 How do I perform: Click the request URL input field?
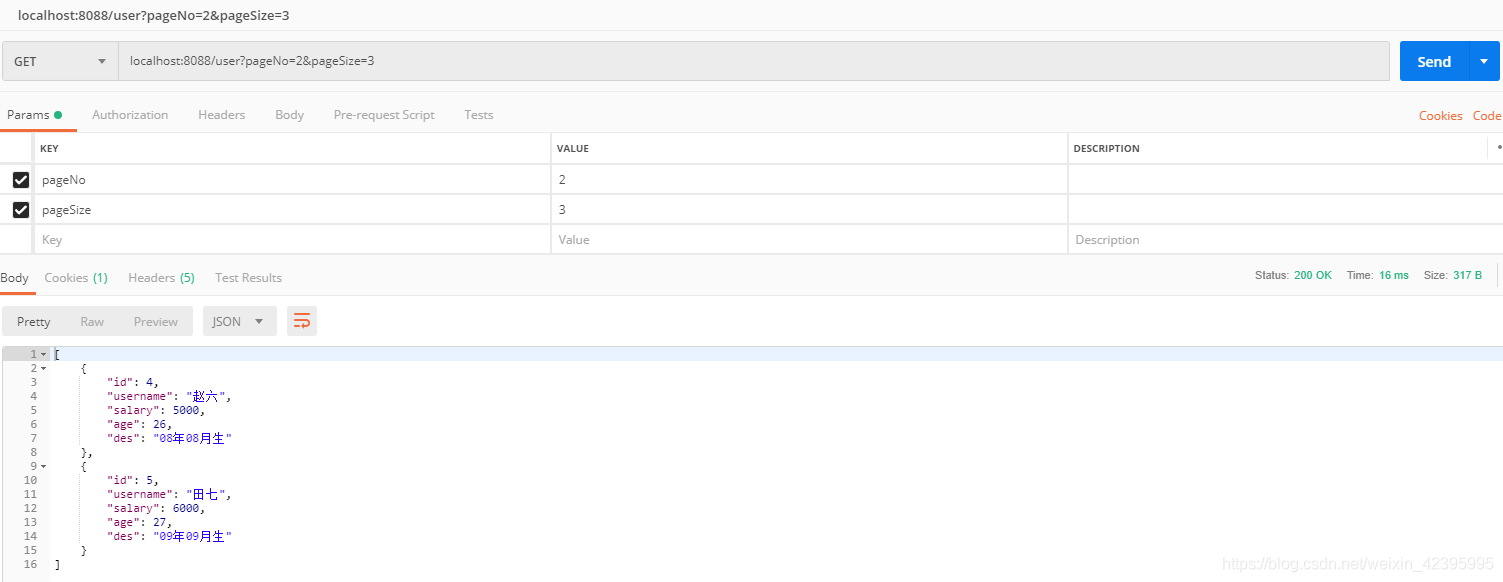750,61
